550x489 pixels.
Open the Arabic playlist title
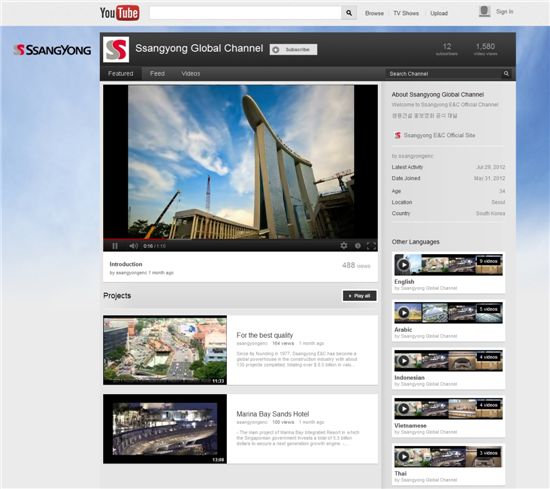tap(403, 330)
